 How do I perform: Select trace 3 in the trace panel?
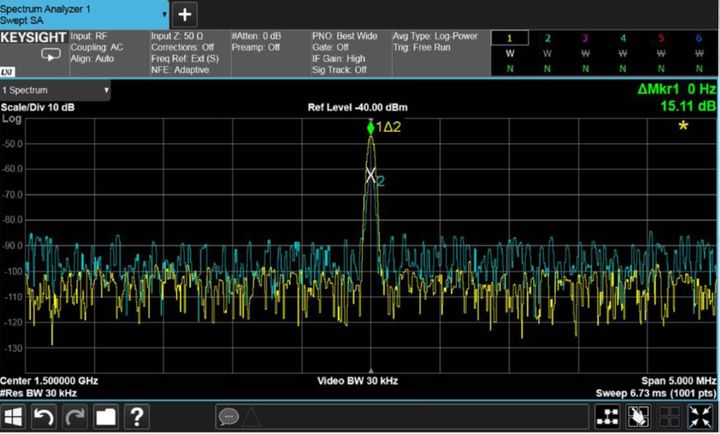[585, 52]
